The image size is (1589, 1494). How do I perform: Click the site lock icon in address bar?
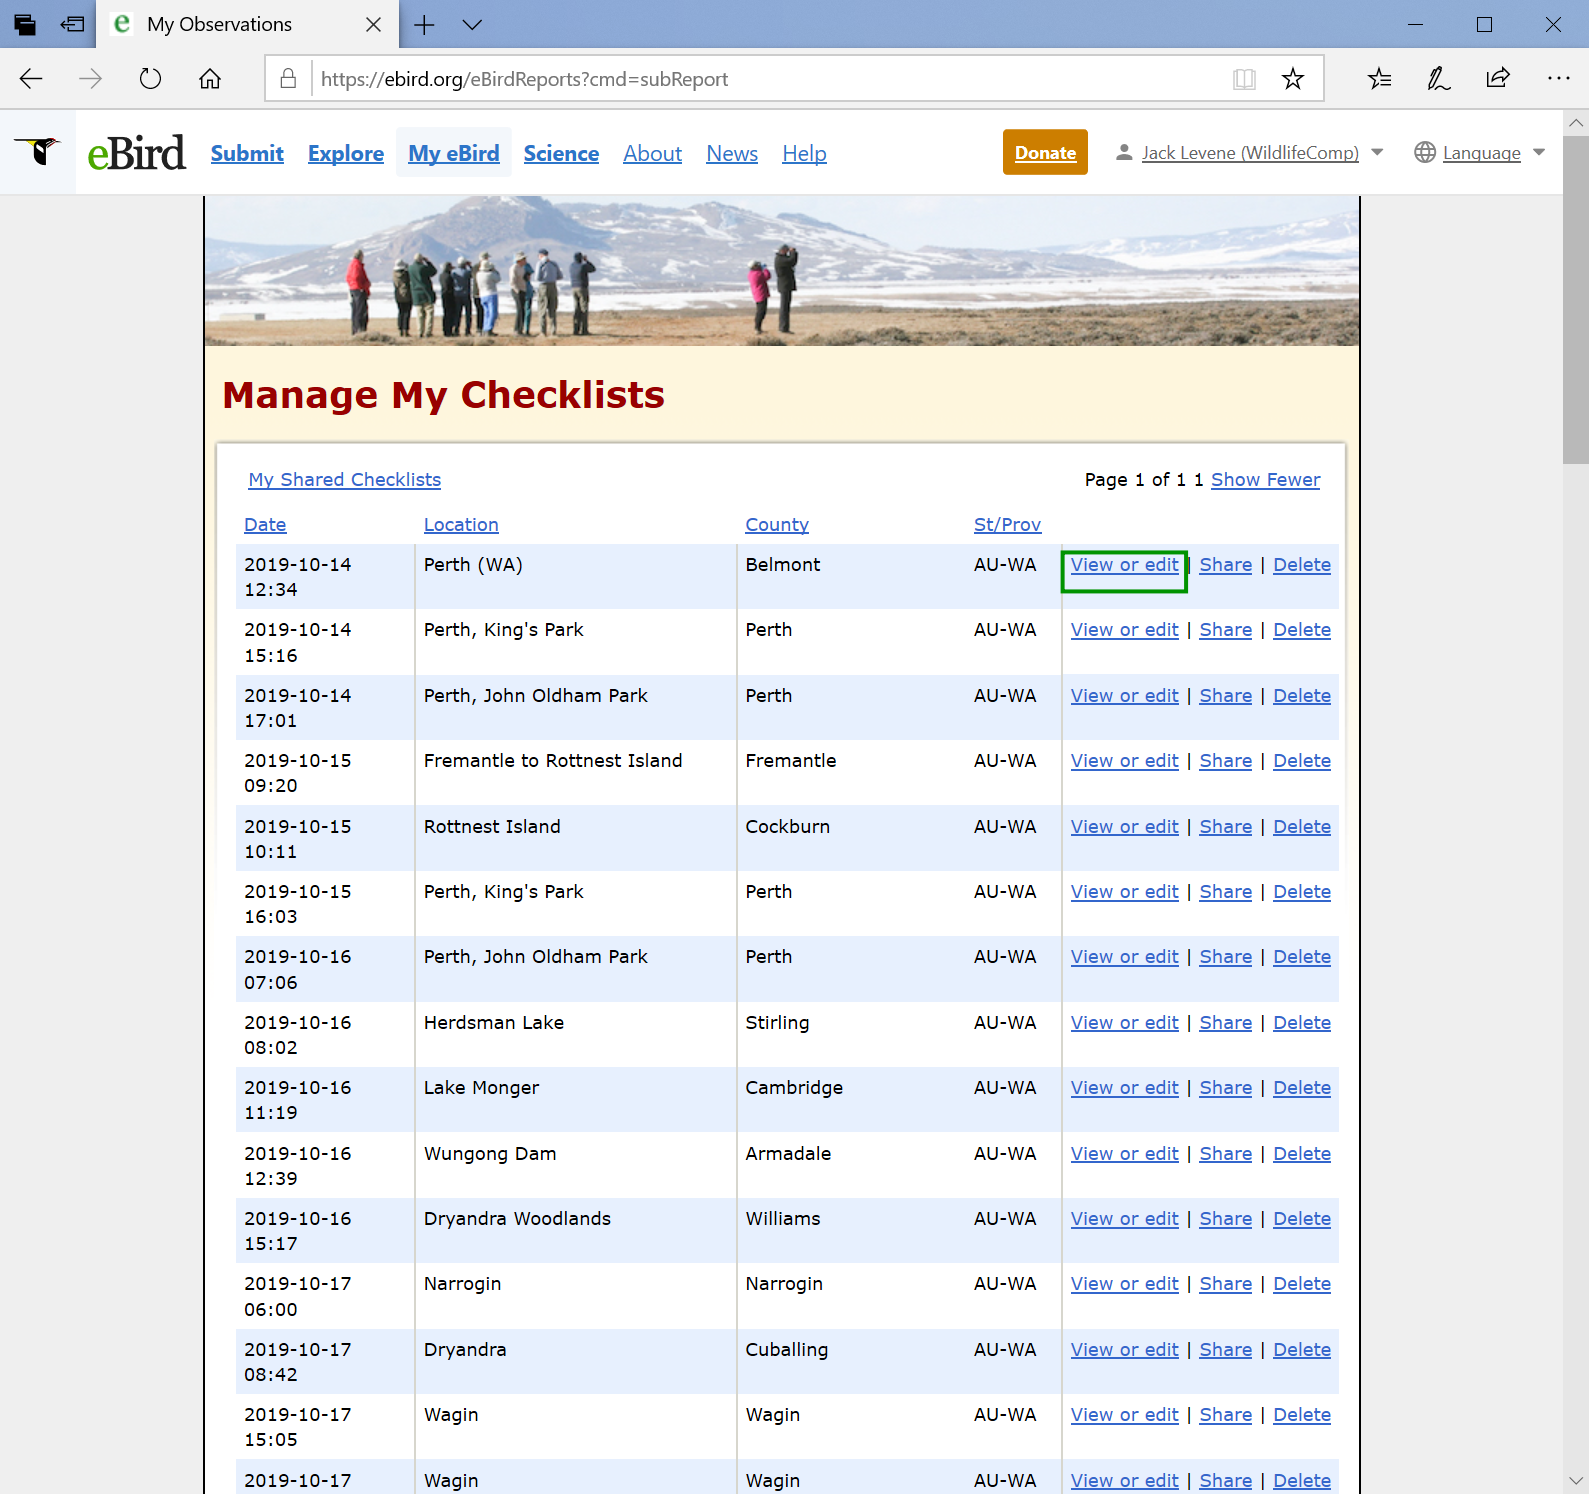pyautogui.click(x=288, y=79)
